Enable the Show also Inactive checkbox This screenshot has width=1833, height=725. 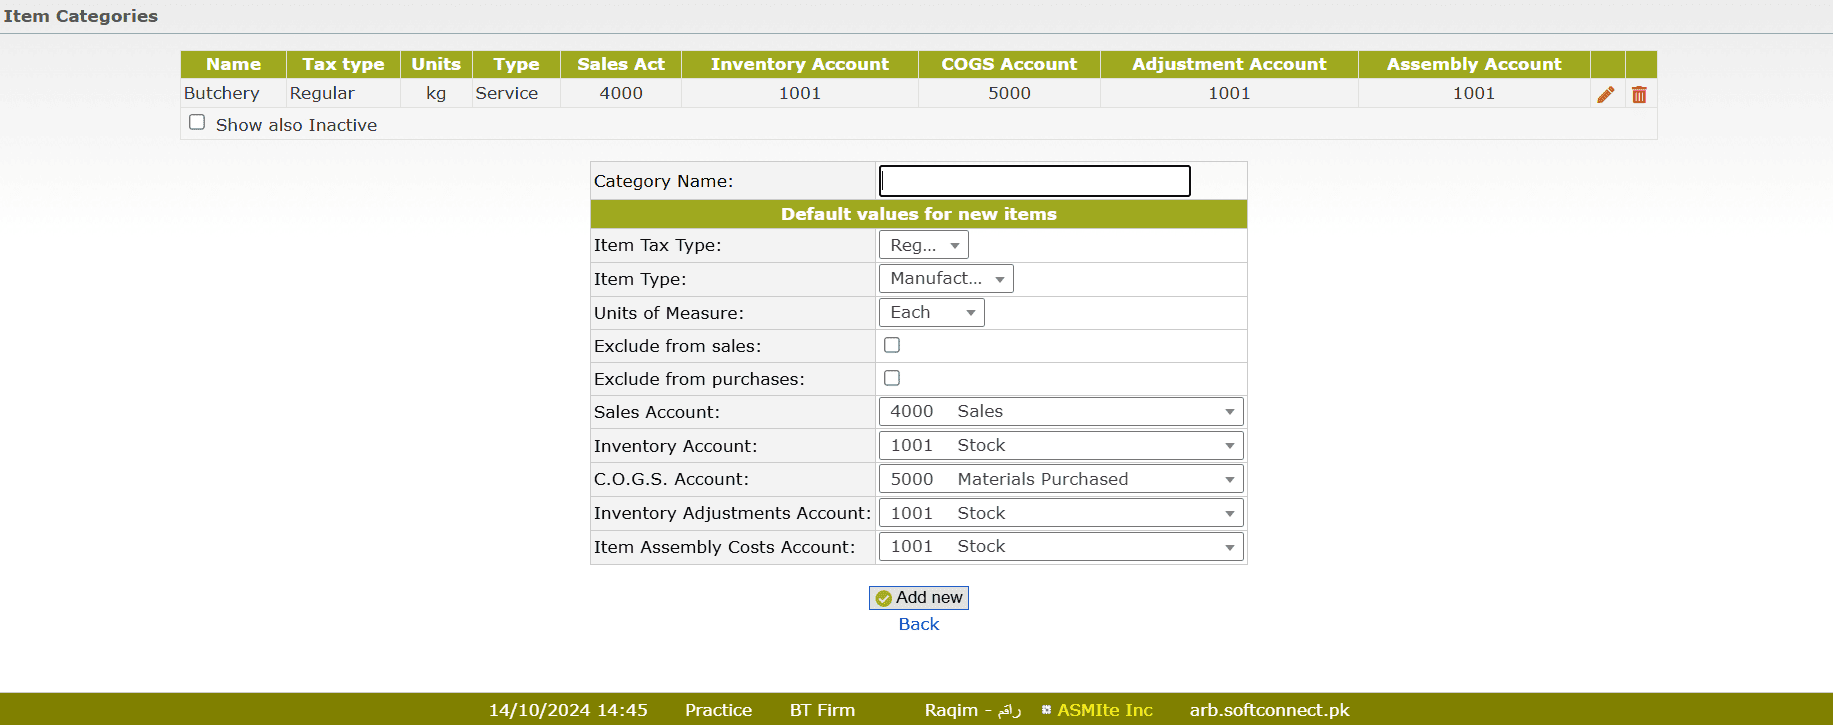coord(197,122)
